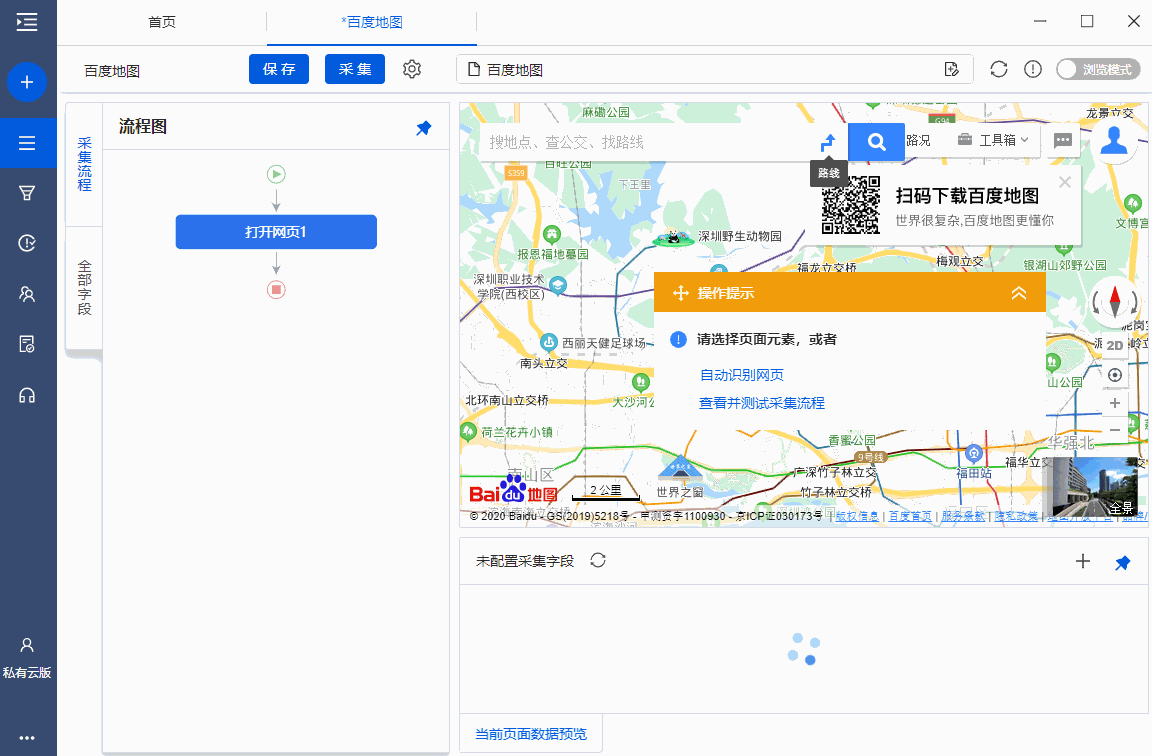Click the 操作提示 move handle icon
The width and height of the screenshot is (1152, 756).
pos(680,293)
